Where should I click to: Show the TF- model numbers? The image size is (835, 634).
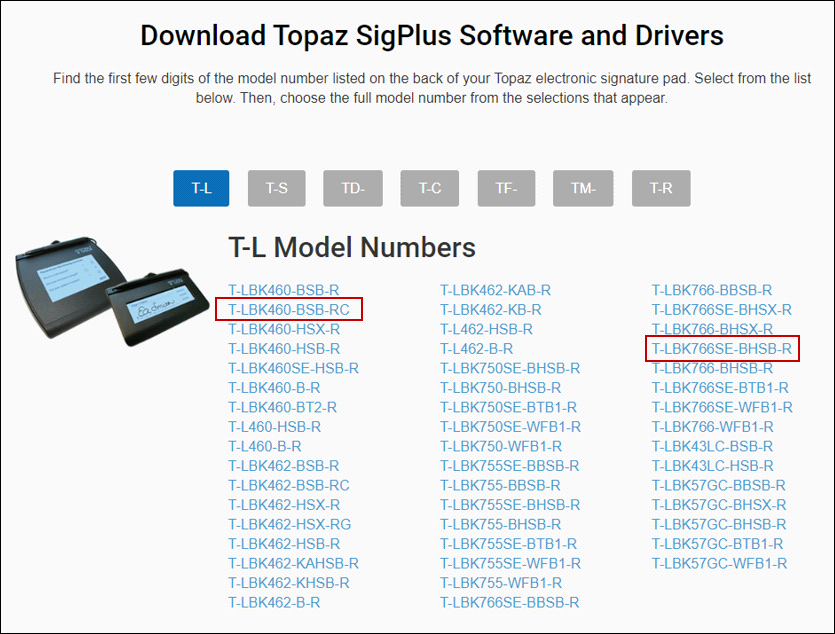(x=506, y=188)
